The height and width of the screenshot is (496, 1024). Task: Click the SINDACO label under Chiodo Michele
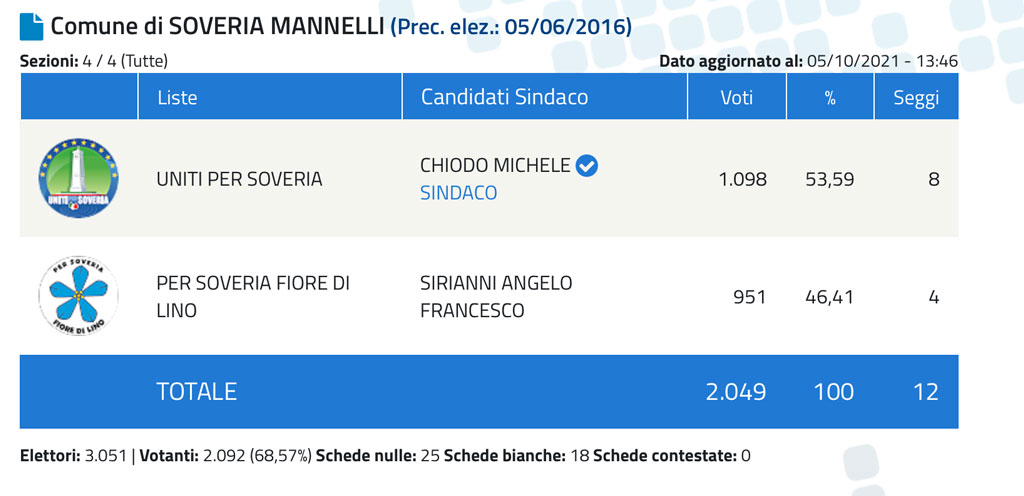(458, 193)
